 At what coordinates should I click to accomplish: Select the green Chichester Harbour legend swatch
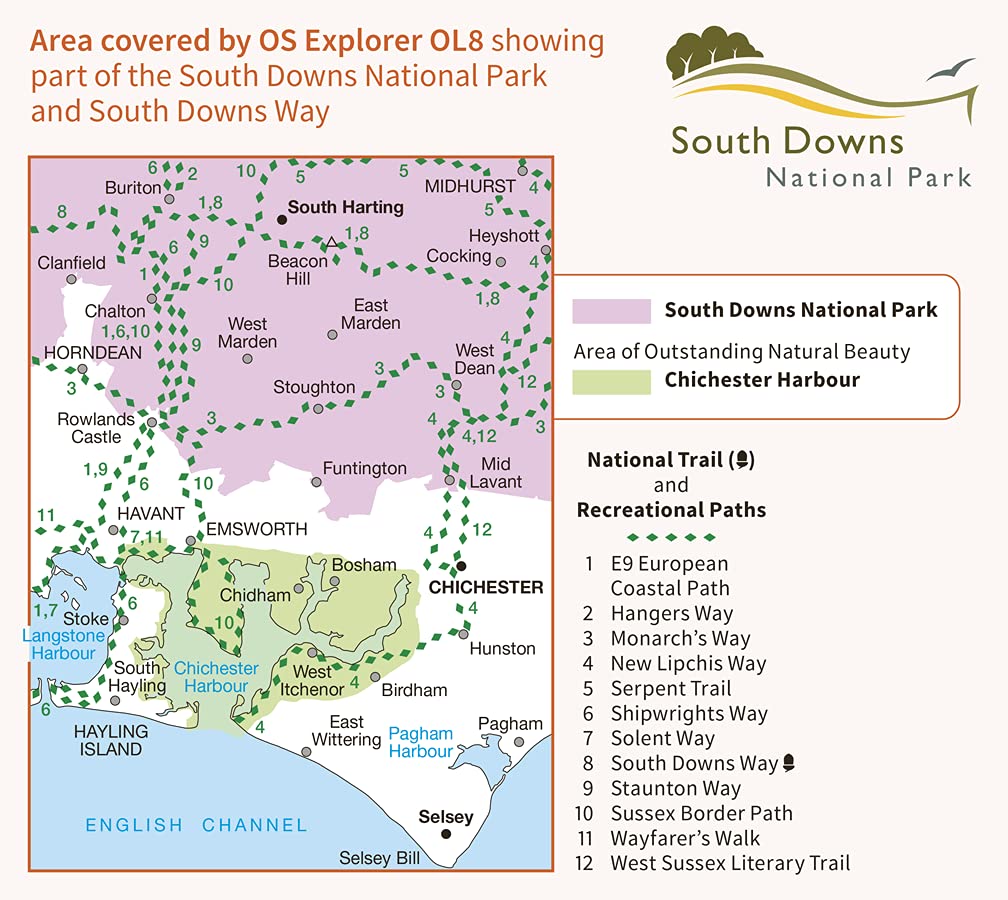[x=610, y=380]
